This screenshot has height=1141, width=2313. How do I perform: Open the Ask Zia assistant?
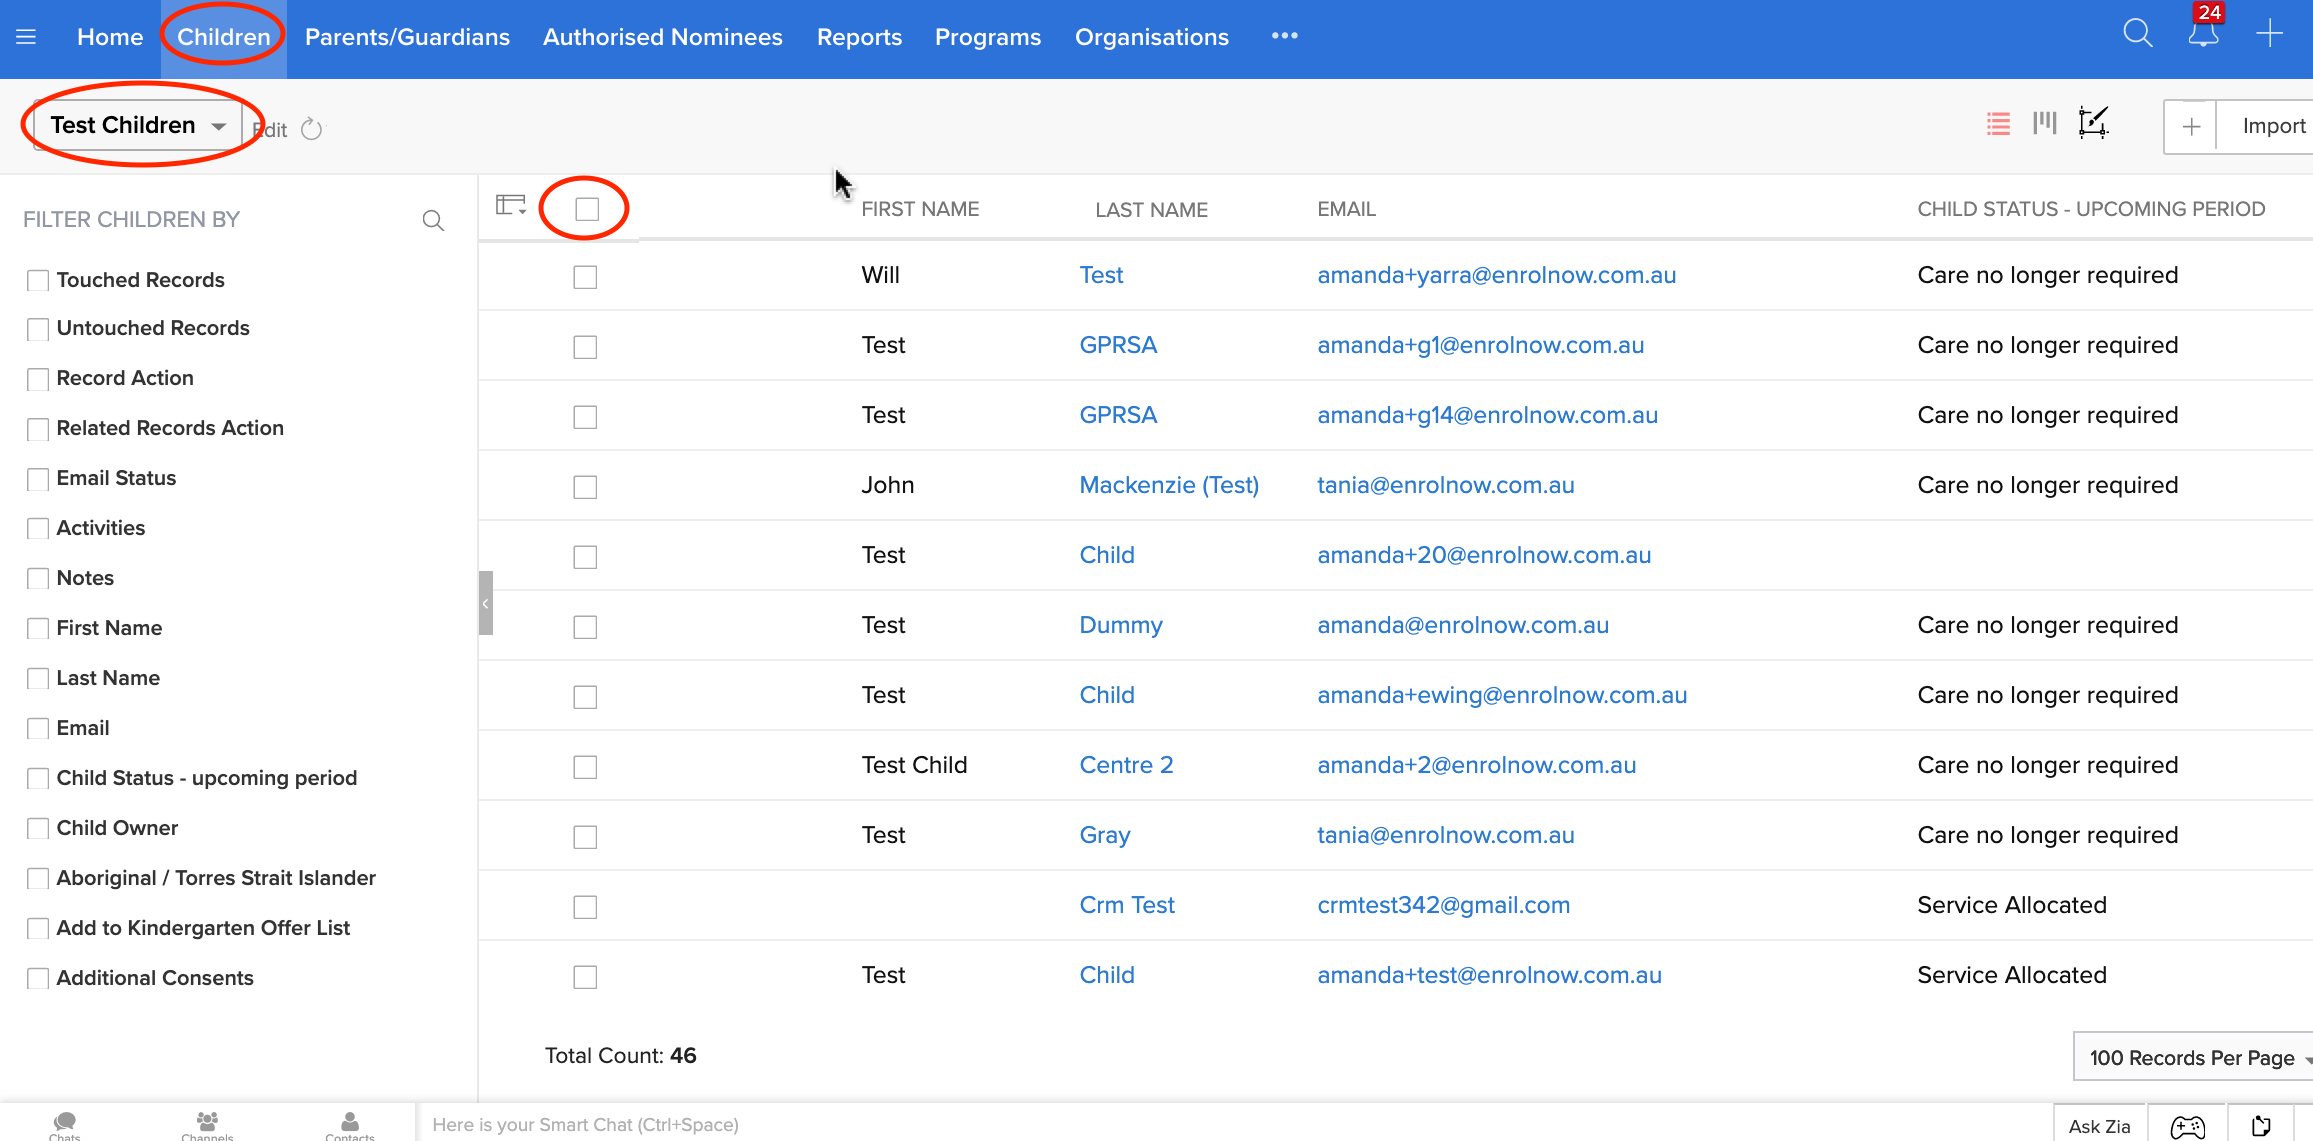(2099, 1126)
